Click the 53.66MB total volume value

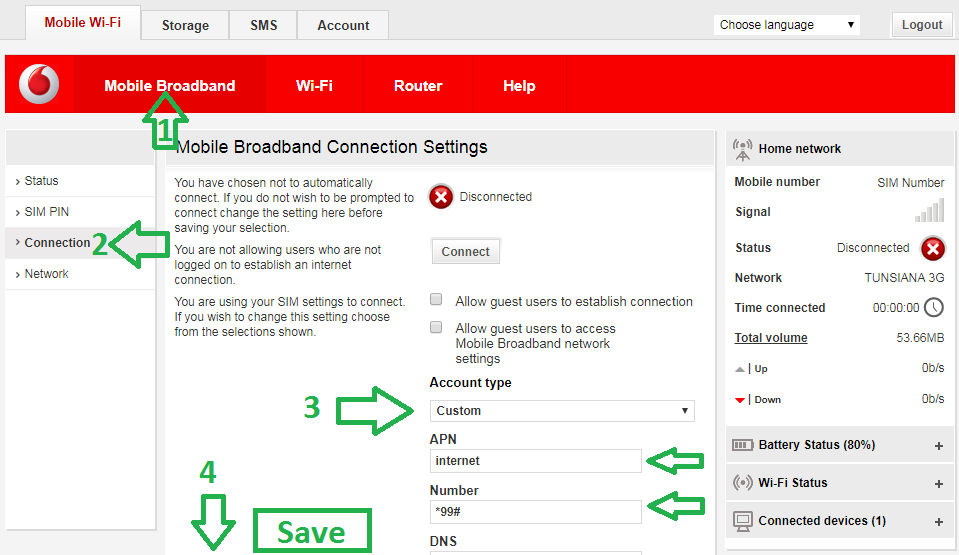[920, 338]
